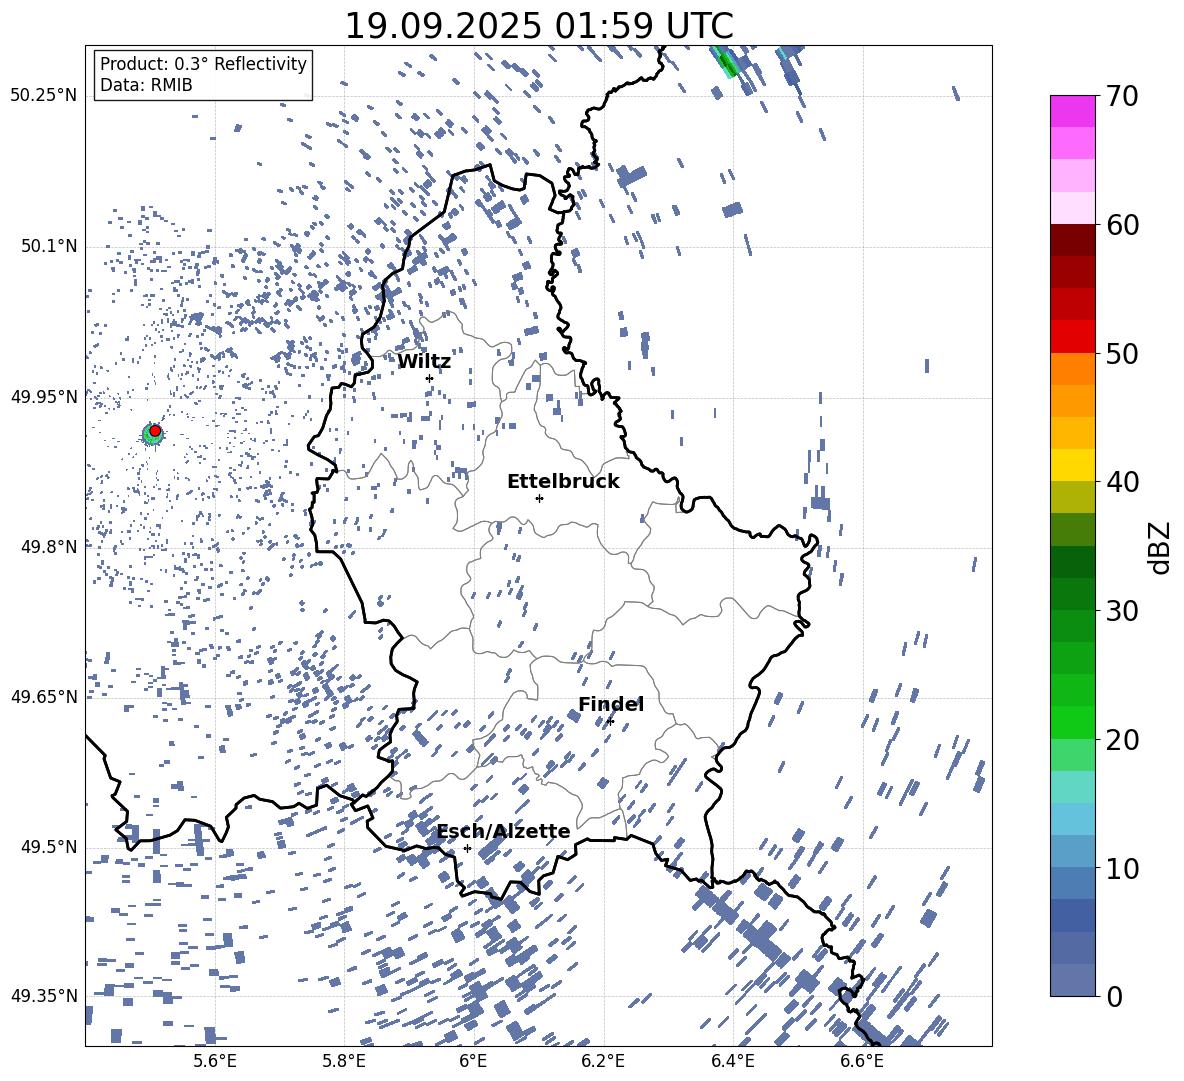This screenshot has width=1184, height=1081.
Task: Click the Ettelbruck station cross marker
Action: tap(539, 498)
